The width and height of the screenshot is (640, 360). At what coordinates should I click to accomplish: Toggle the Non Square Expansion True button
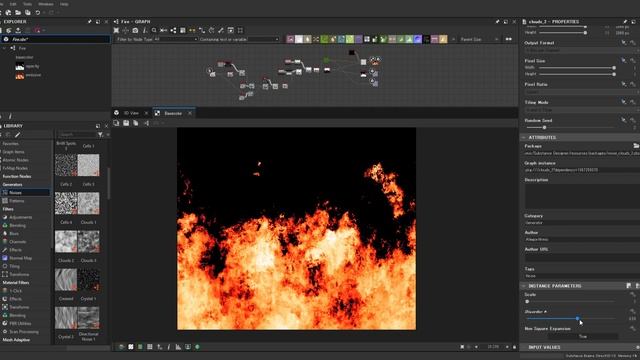tap(582, 336)
